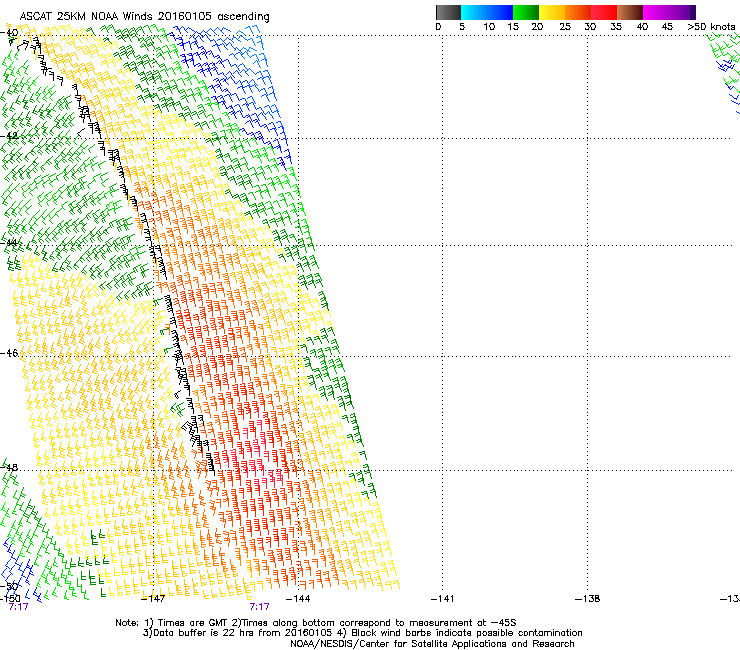Click the "7:17" time beside the -144 label

(260, 607)
